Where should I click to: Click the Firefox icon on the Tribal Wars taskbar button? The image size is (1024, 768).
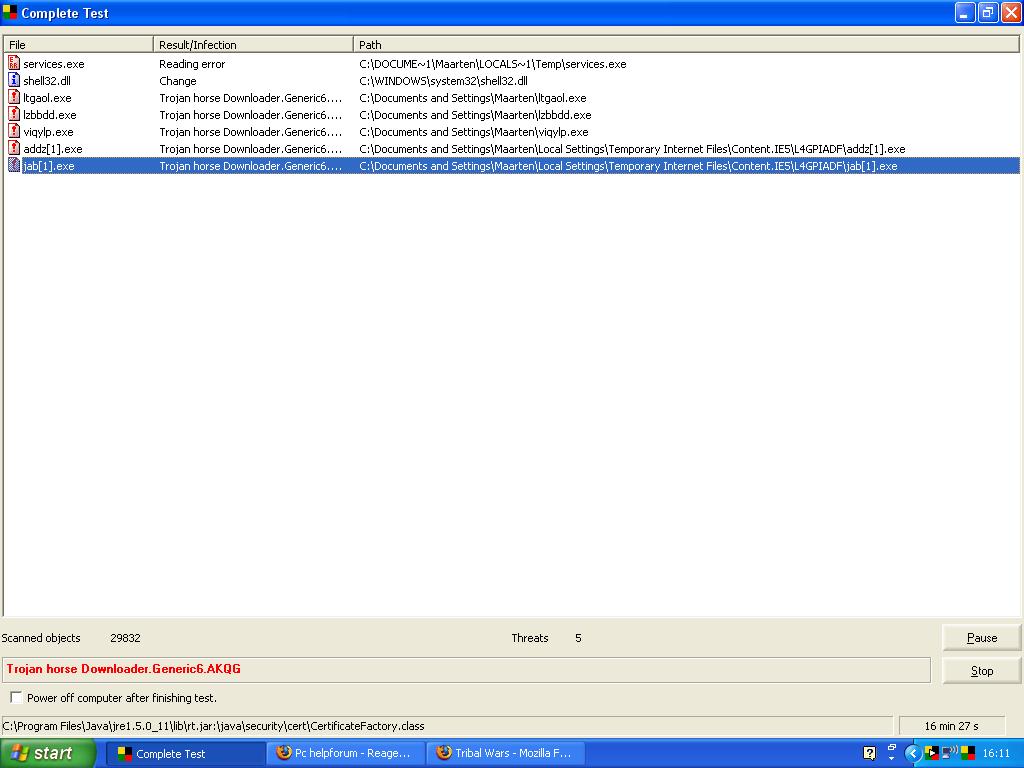pos(443,752)
